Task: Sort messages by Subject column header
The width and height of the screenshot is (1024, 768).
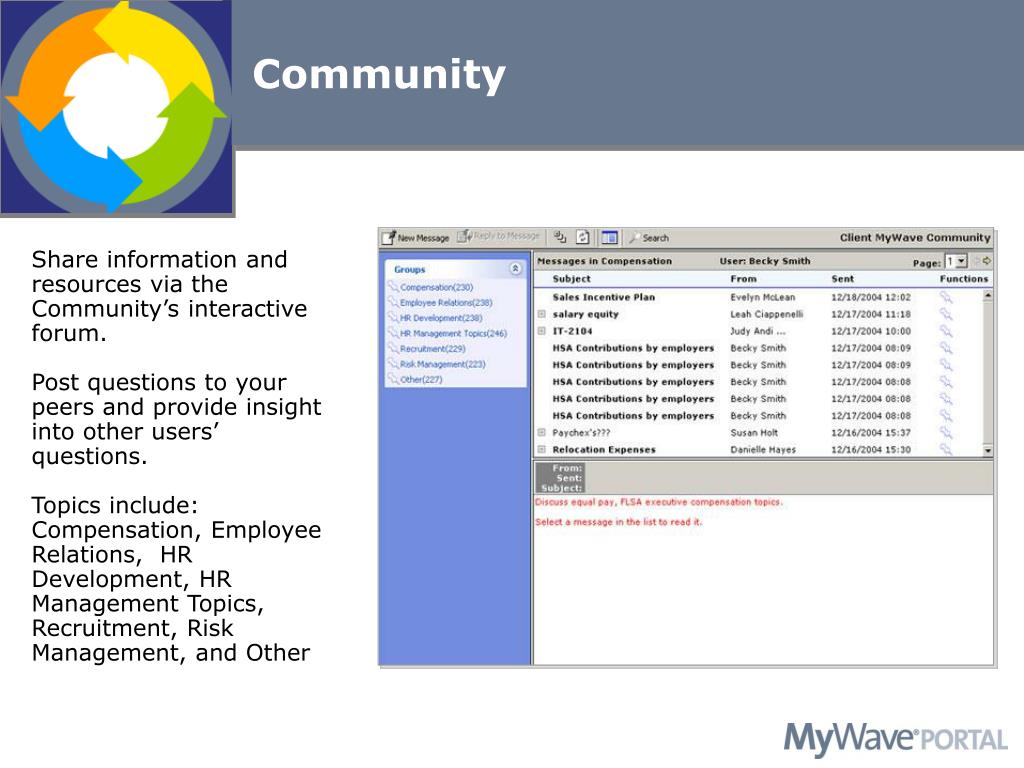Action: click(571, 279)
